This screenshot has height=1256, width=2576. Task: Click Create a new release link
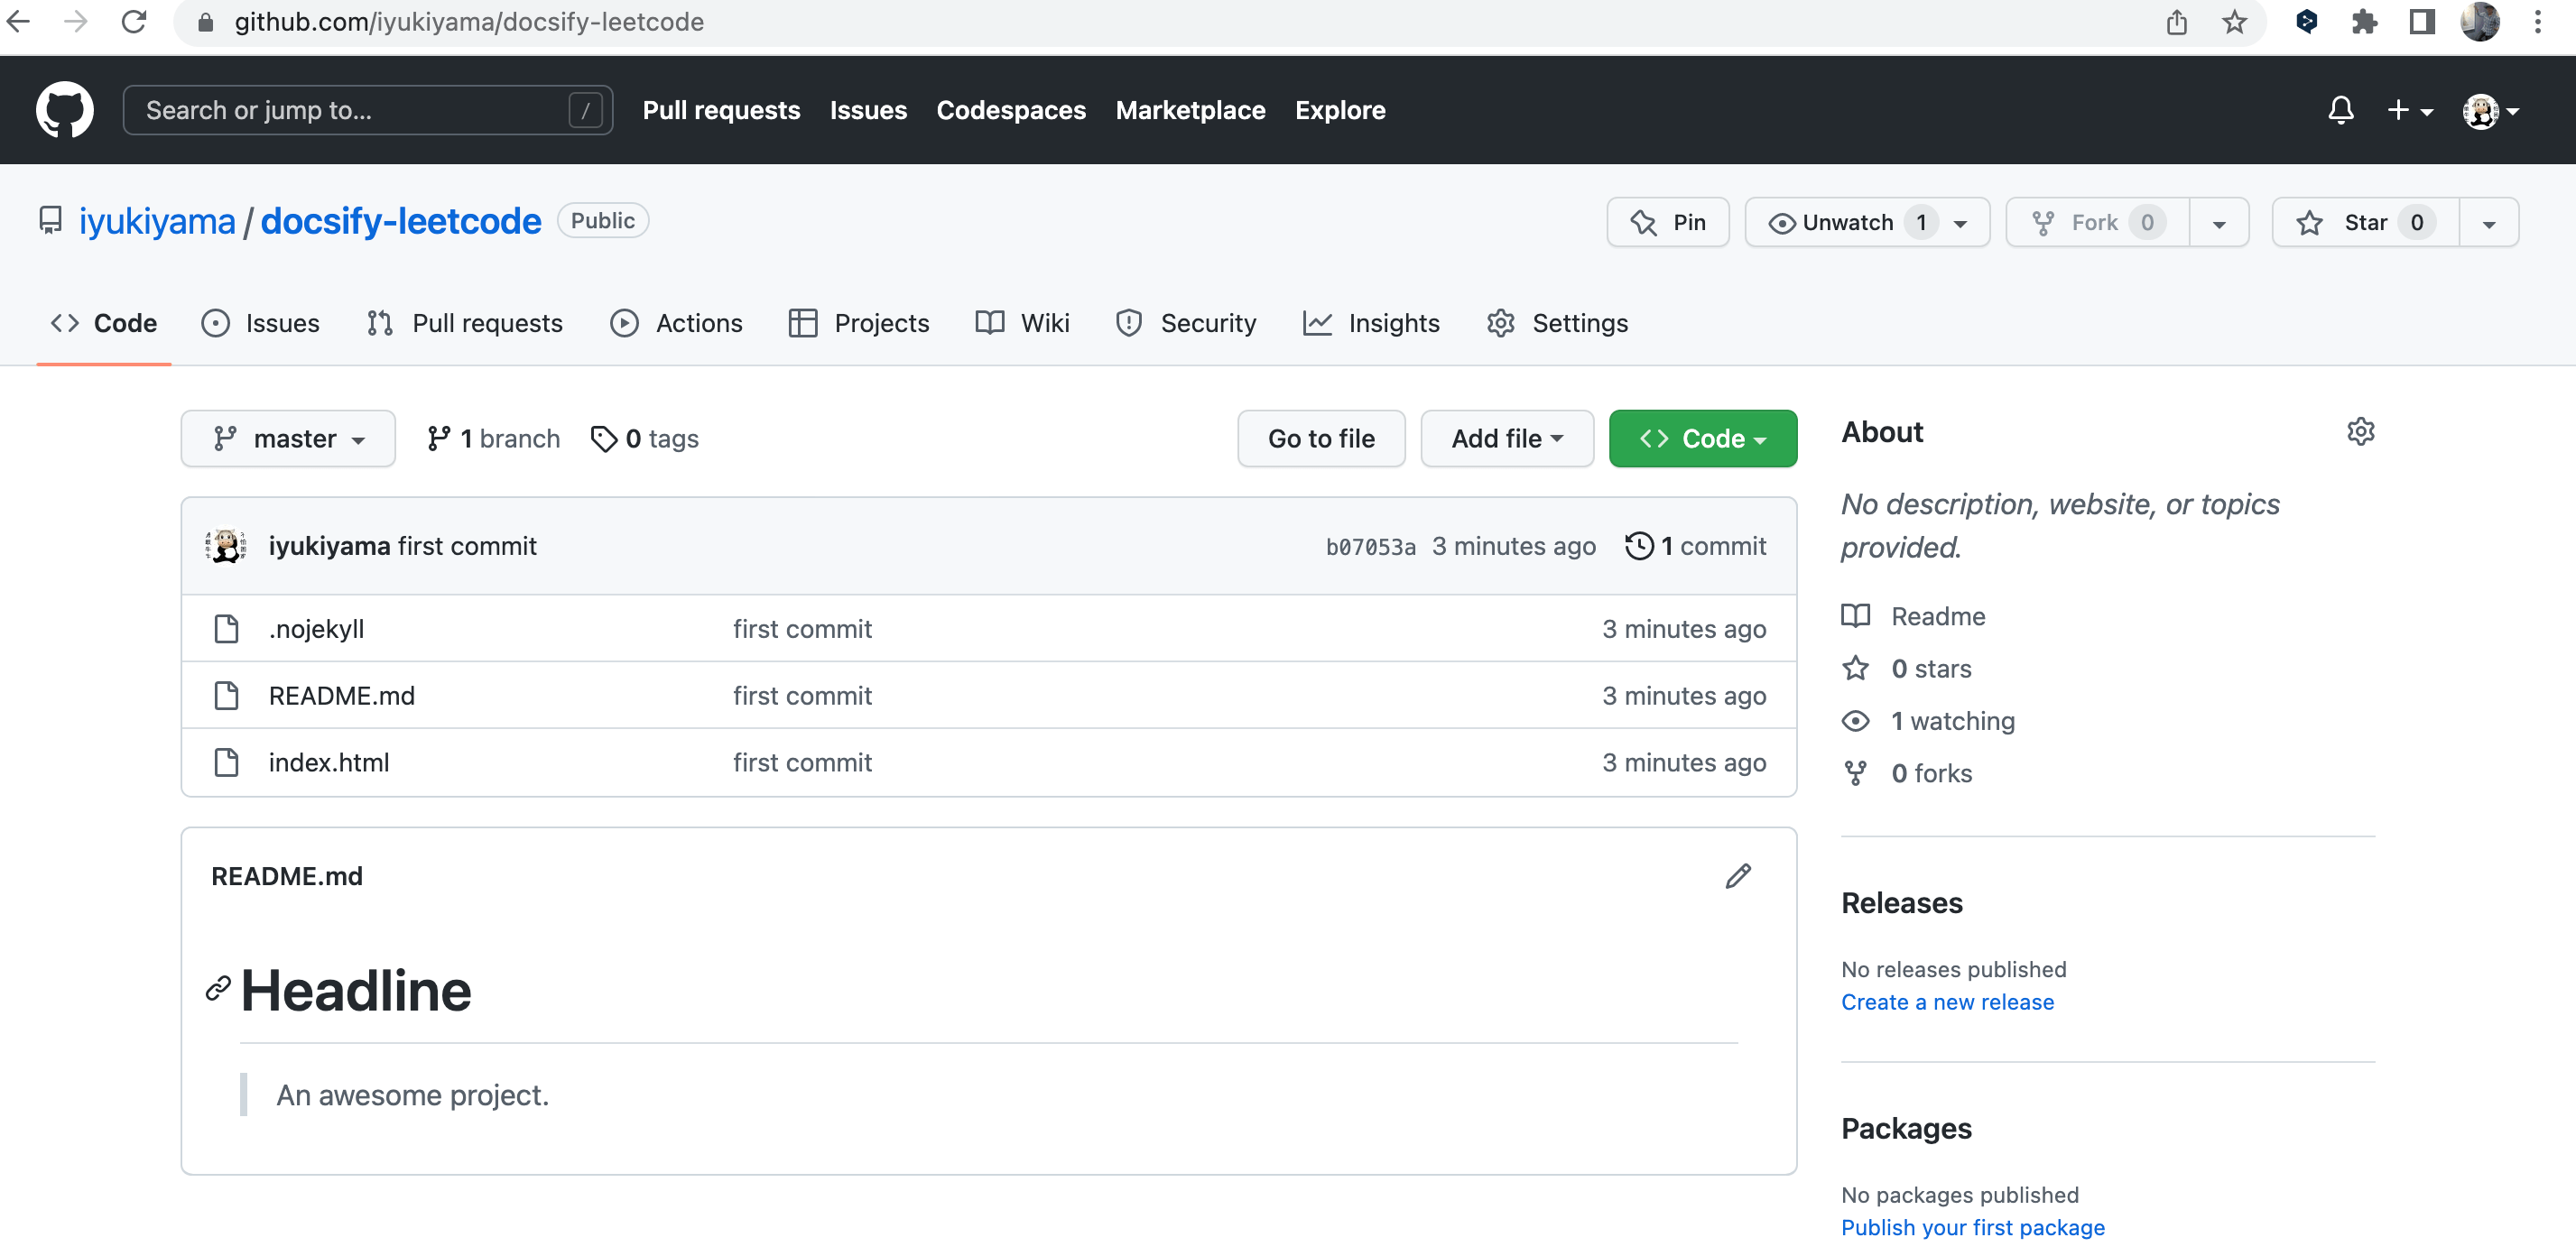point(1946,1002)
